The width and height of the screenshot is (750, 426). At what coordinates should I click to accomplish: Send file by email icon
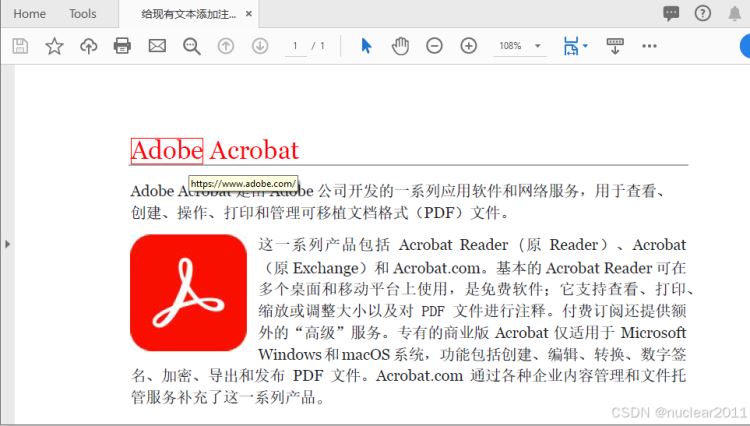157,46
